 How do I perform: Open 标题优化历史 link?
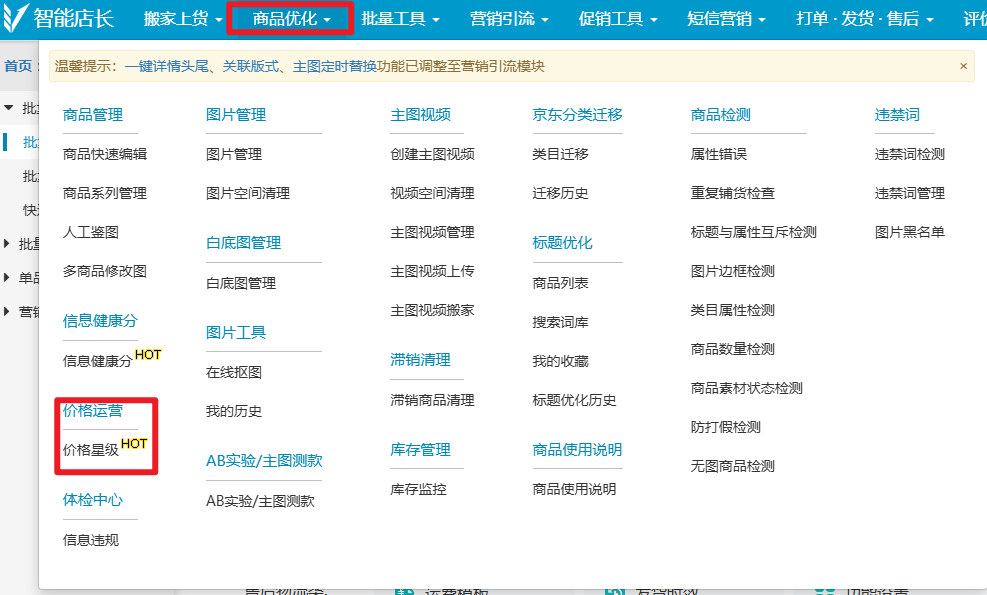tap(574, 400)
